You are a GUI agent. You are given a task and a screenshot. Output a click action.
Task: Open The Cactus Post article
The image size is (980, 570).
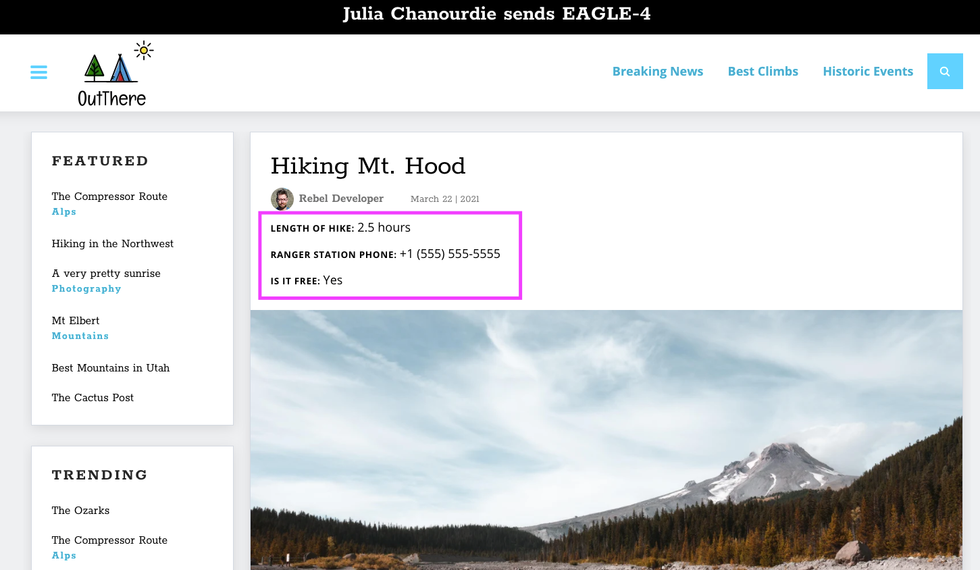pos(92,398)
